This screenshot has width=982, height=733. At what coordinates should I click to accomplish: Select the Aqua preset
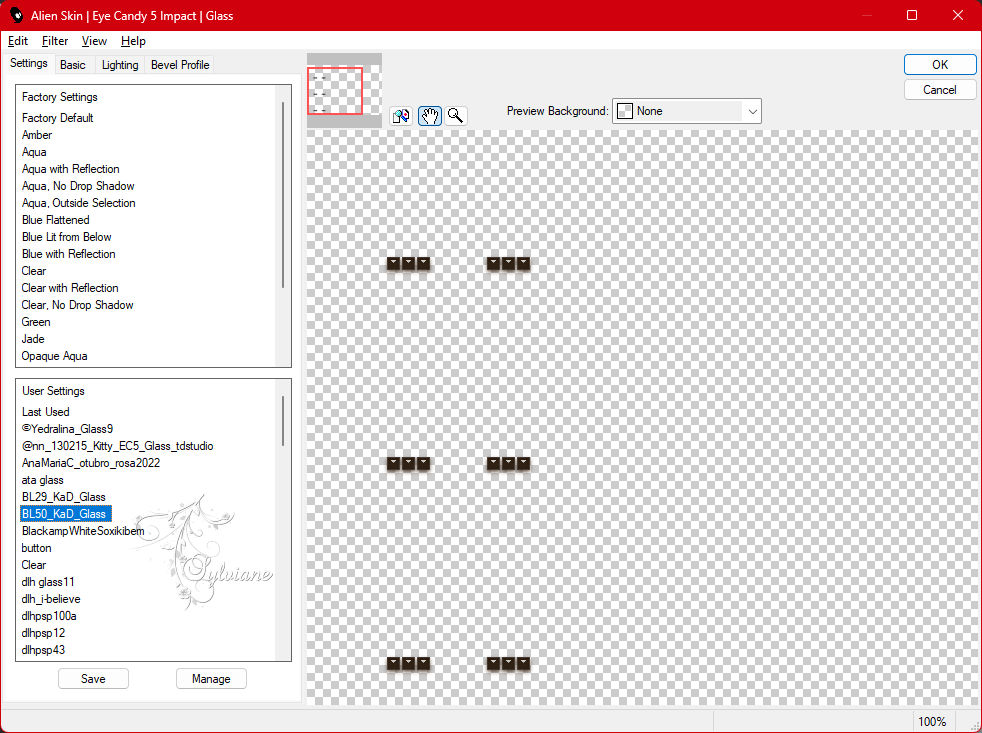pyautogui.click(x=34, y=152)
